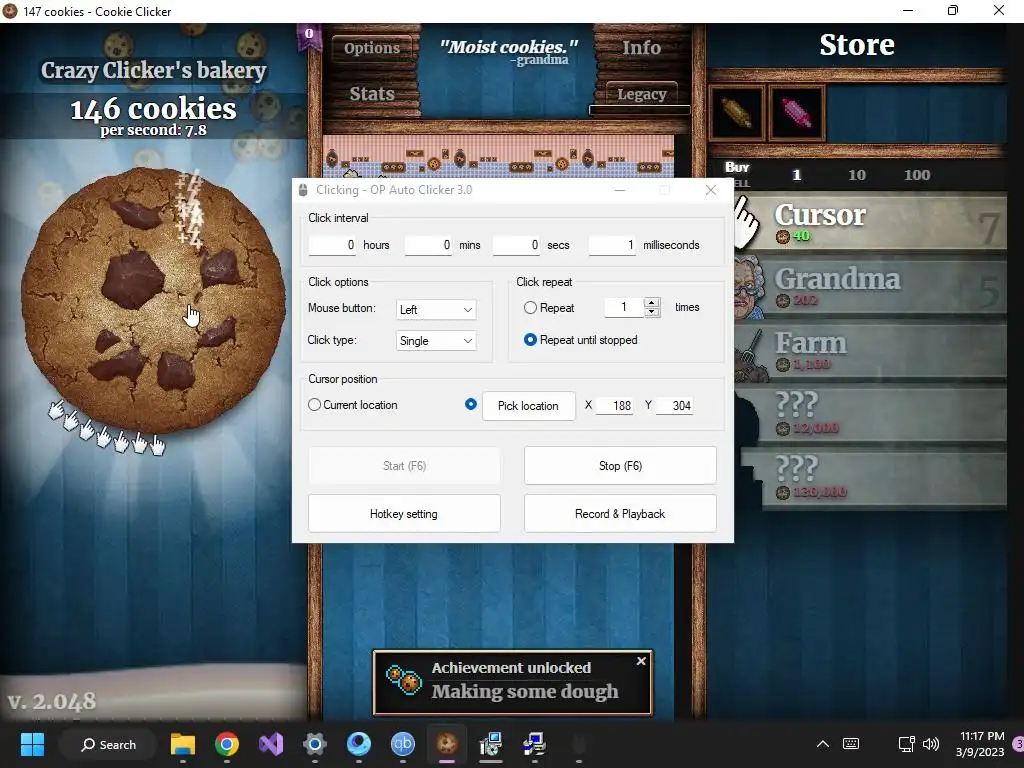
Task: Select Repeat until stopped option
Action: point(530,340)
